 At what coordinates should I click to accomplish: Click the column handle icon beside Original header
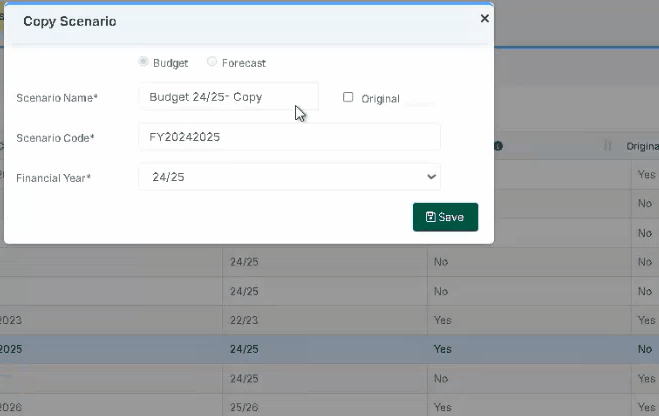[x=608, y=146]
